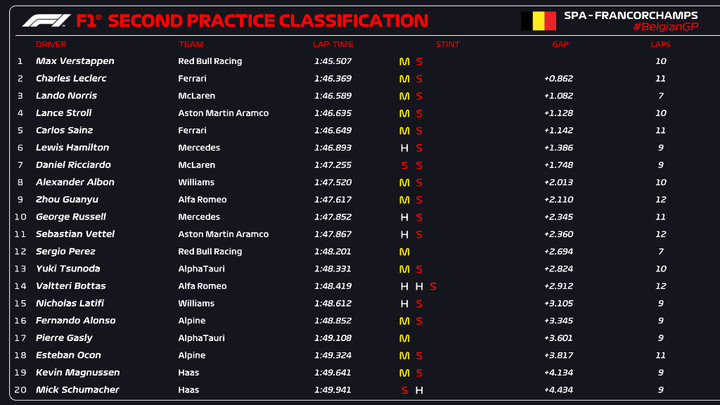
Task: Click the GAP column header
Action: point(560,45)
